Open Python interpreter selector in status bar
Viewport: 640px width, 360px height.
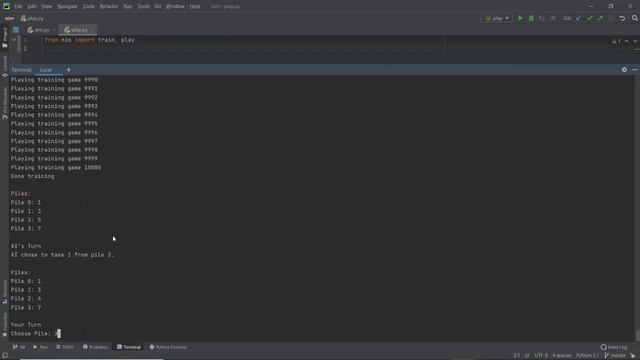point(587,356)
